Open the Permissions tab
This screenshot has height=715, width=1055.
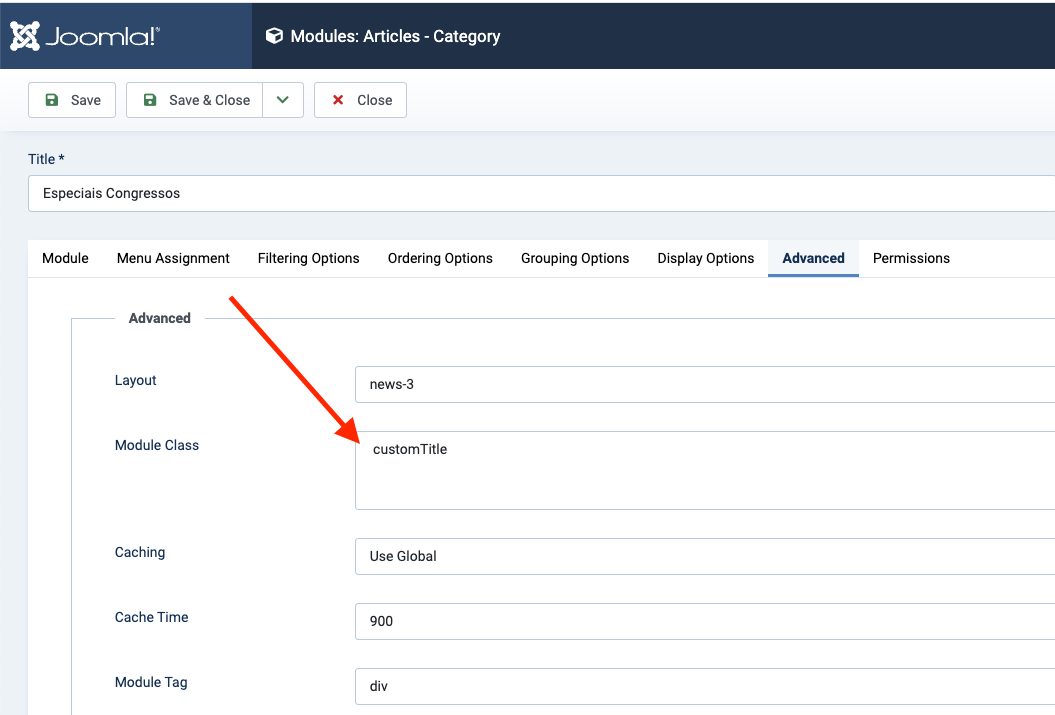911,258
